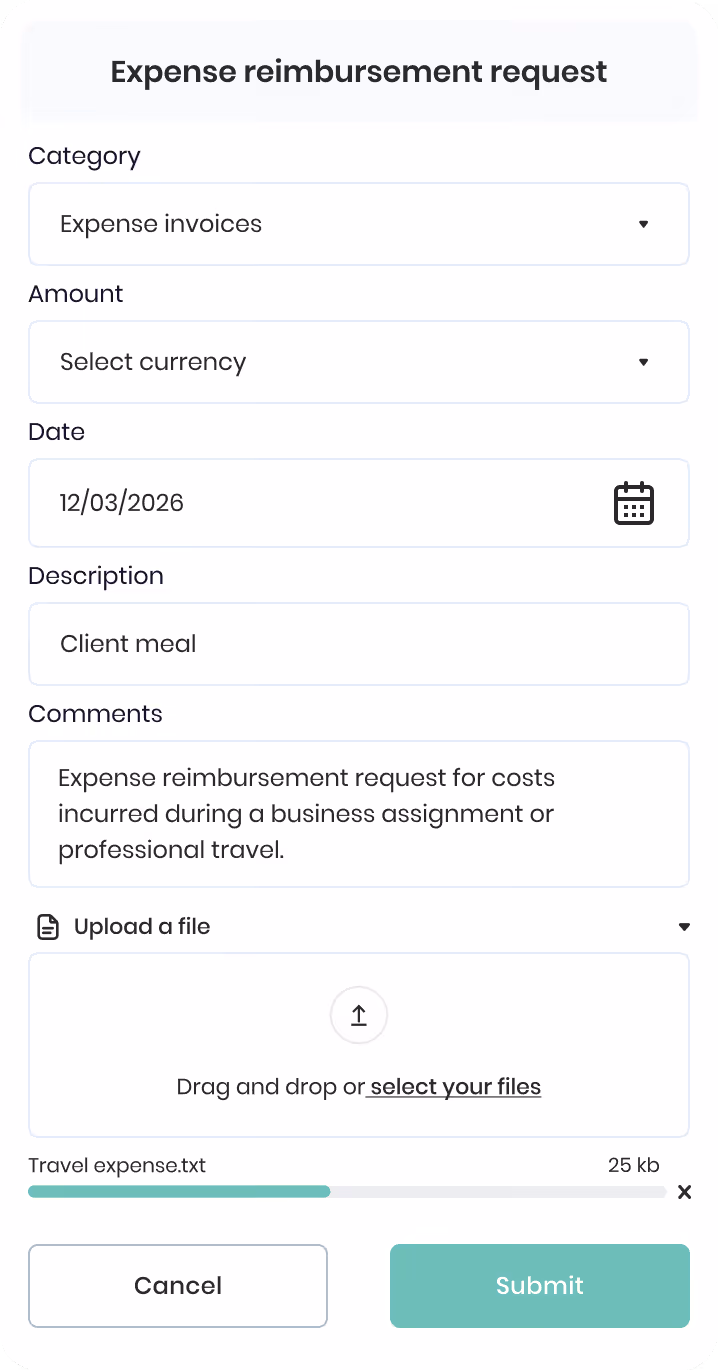This screenshot has width=718, height=1370.
Task: Click inside the Comments text area
Action: click(359, 814)
